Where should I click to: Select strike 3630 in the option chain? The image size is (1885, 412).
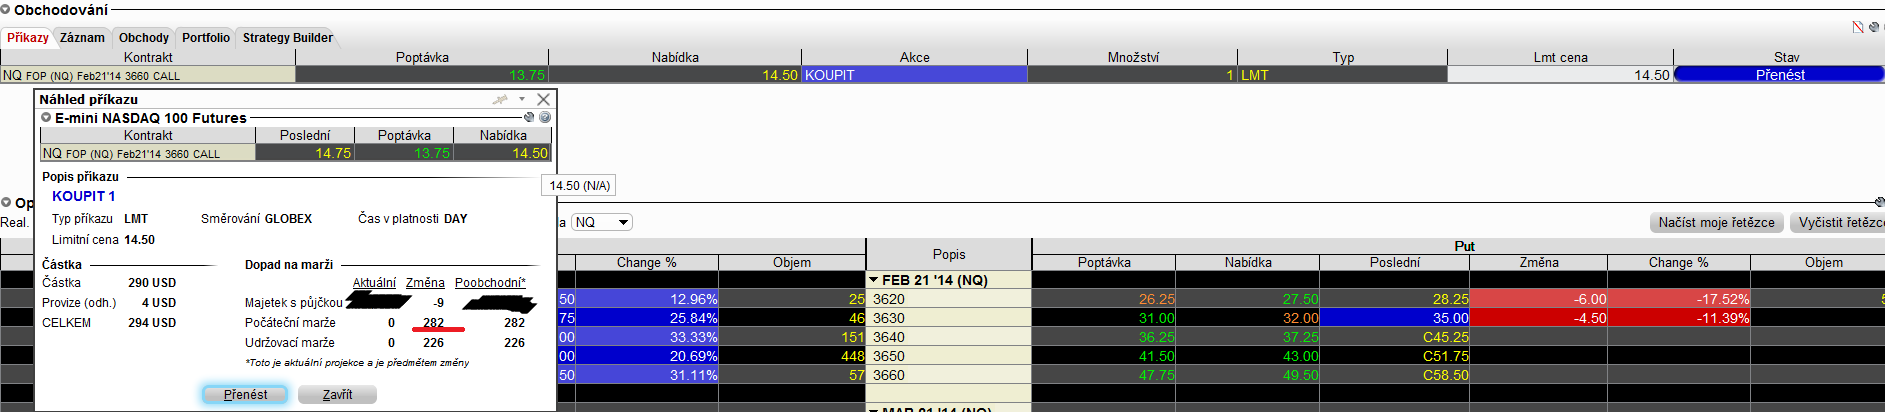point(948,318)
